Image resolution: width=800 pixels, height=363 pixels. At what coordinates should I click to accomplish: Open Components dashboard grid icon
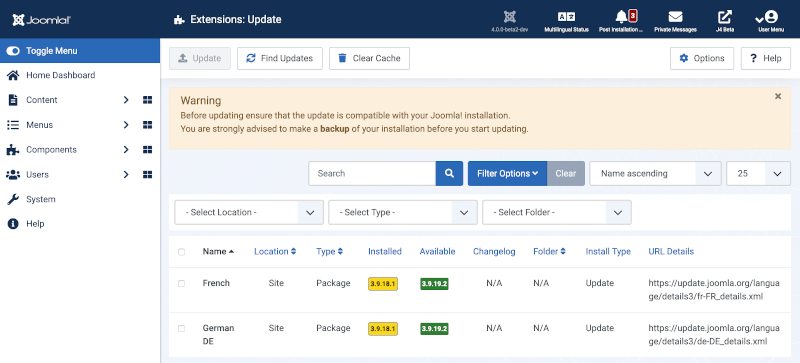147,150
